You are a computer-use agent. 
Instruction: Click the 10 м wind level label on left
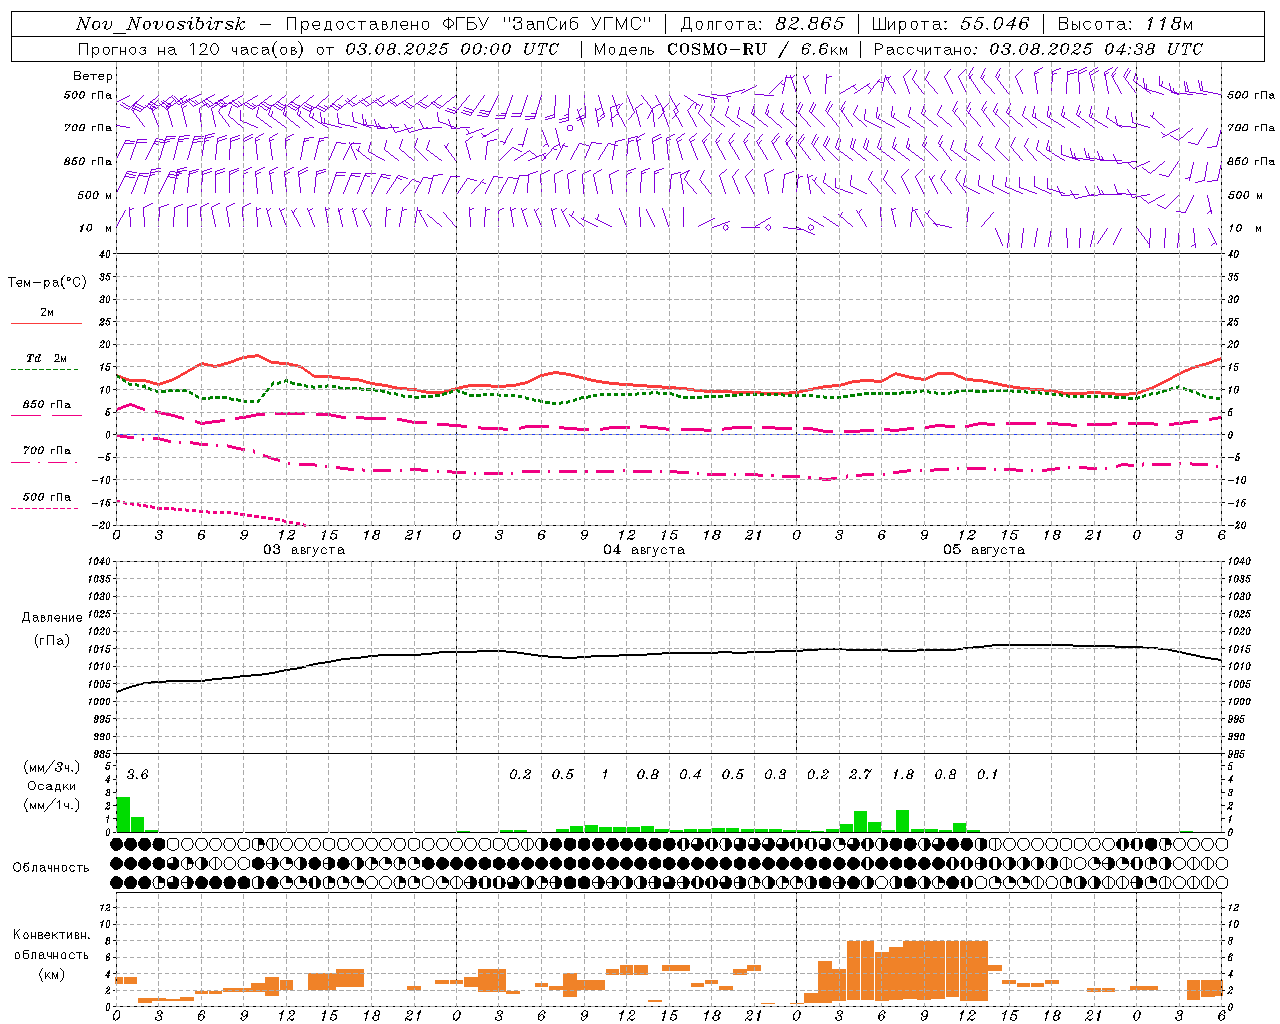coord(94,228)
